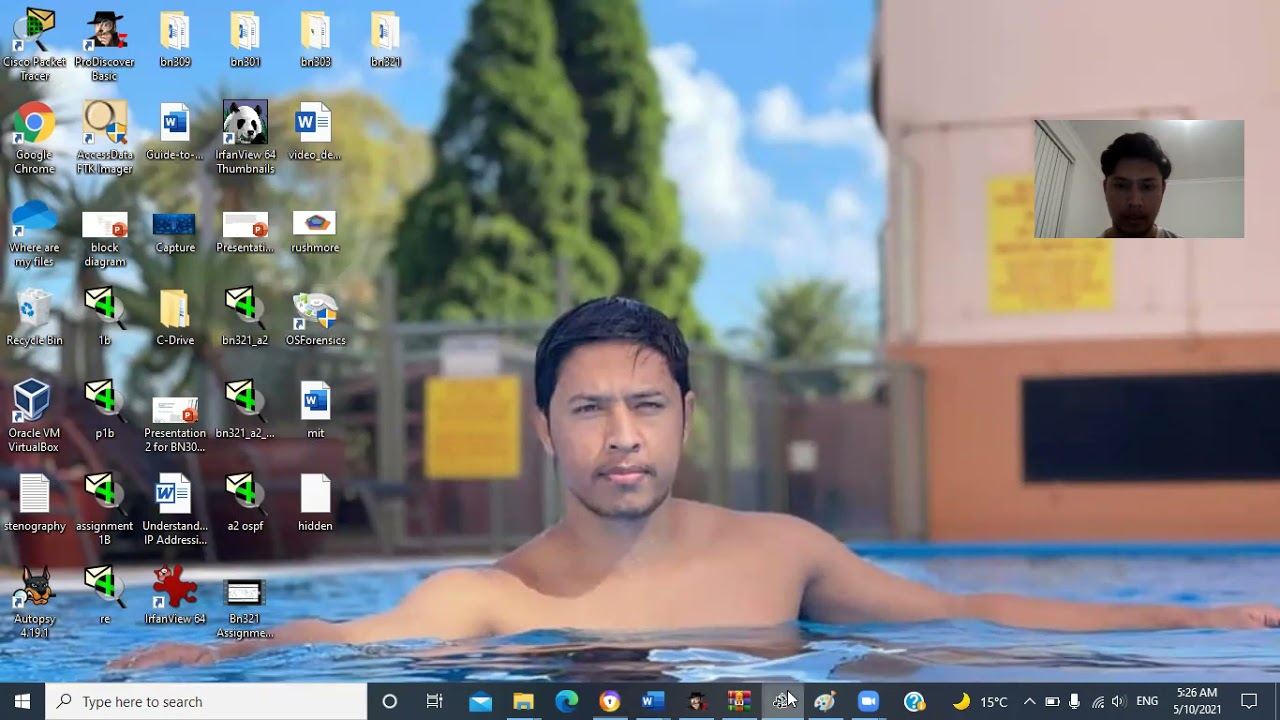Open Where are my files shortcut
Screen dimensions: 1280x720
coord(34,234)
